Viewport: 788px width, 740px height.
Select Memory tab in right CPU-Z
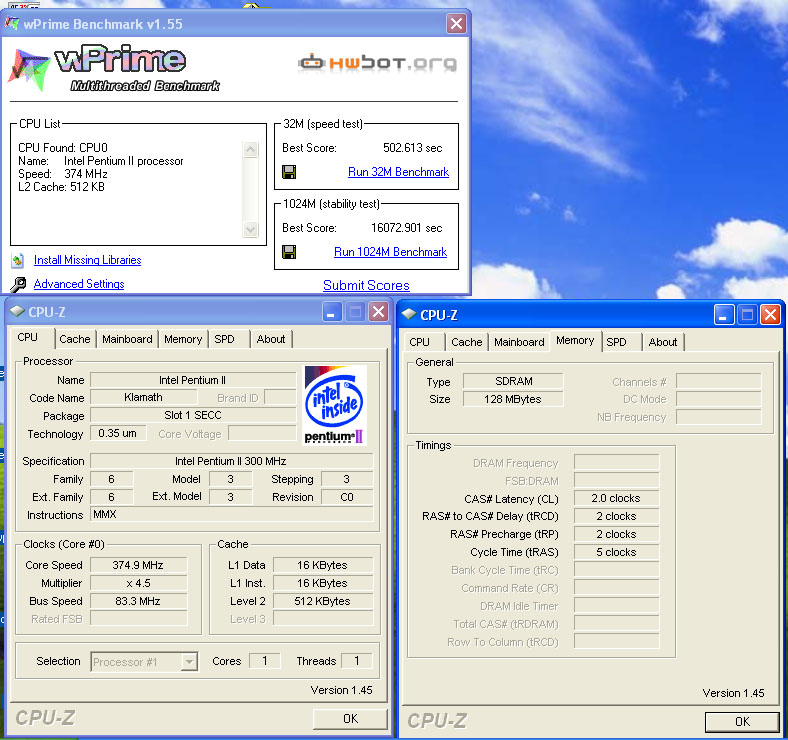coord(575,340)
